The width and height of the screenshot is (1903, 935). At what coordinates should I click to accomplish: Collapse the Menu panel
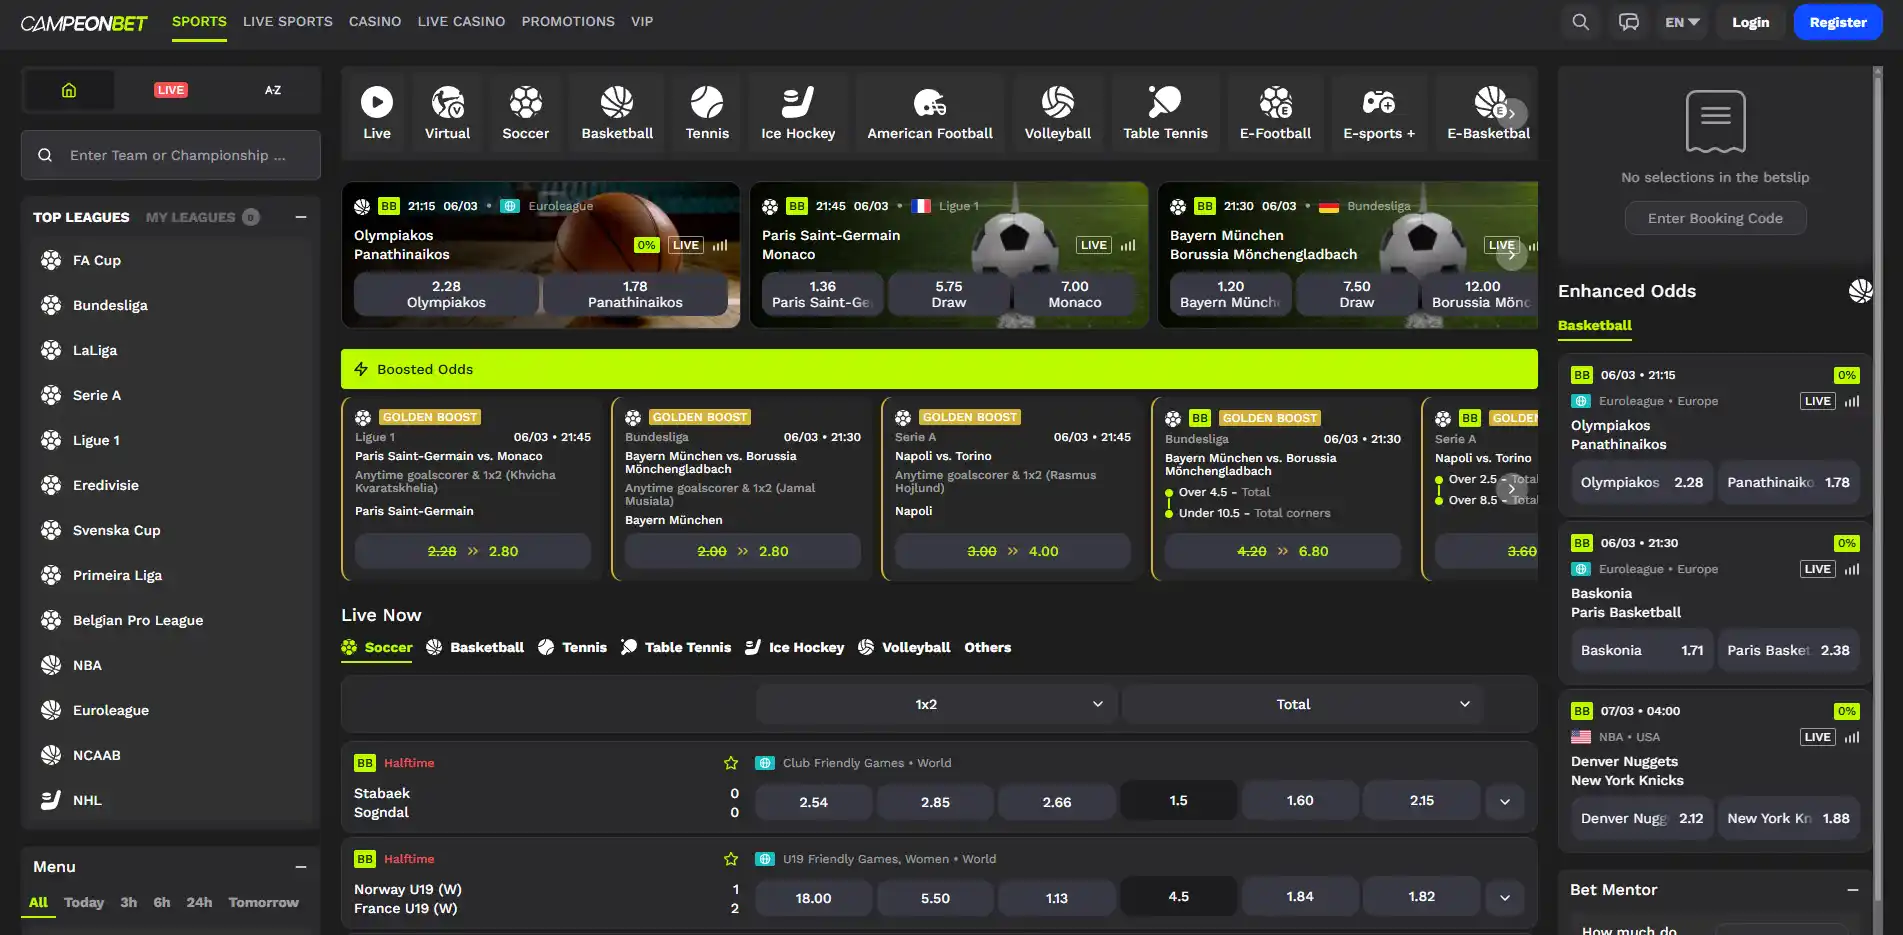pos(301,867)
